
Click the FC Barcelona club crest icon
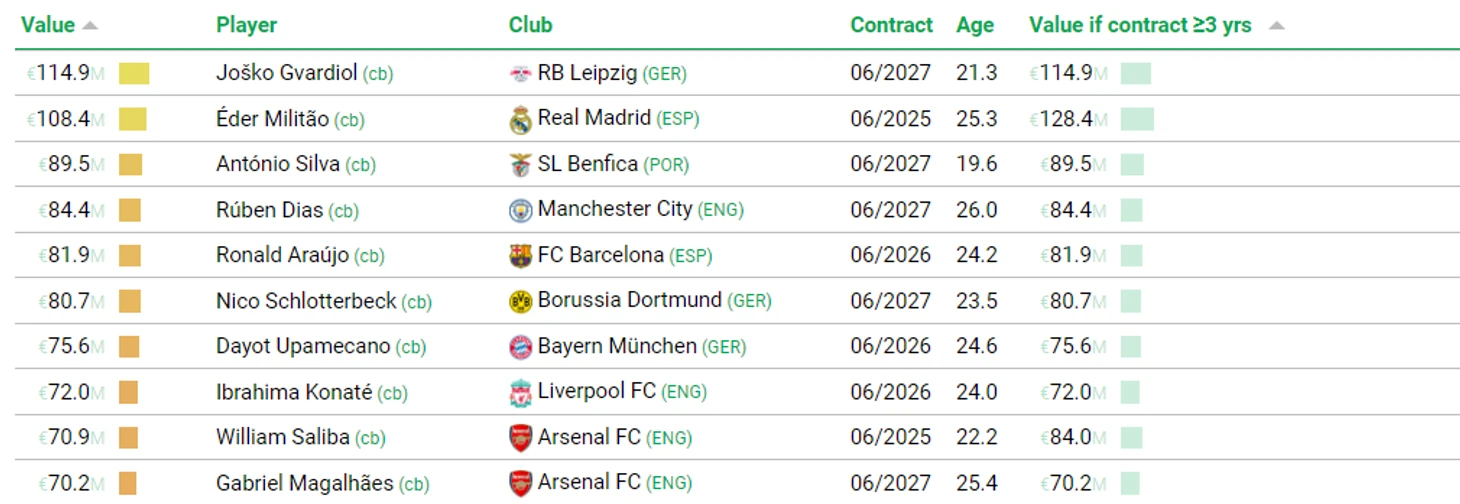coord(520,256)
